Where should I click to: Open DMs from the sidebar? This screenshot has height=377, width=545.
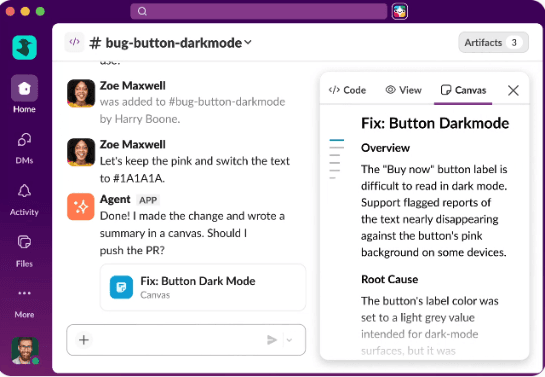point(24,140)
